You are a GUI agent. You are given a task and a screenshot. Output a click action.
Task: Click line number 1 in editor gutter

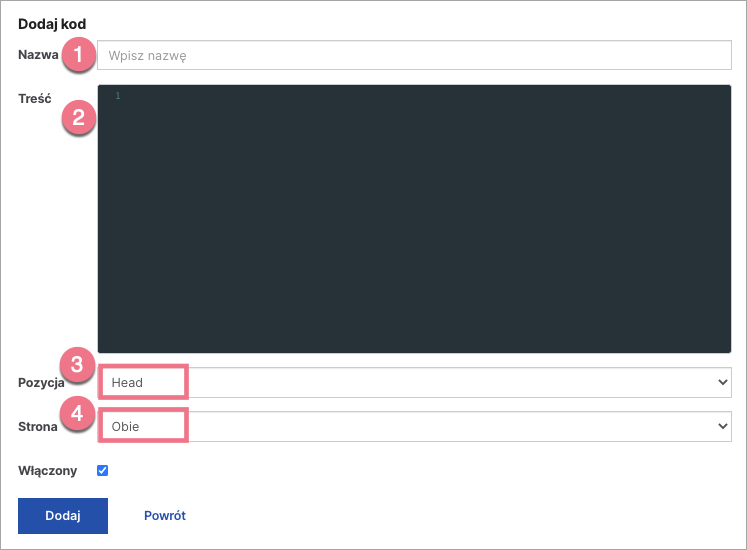(x=117, y=96)
